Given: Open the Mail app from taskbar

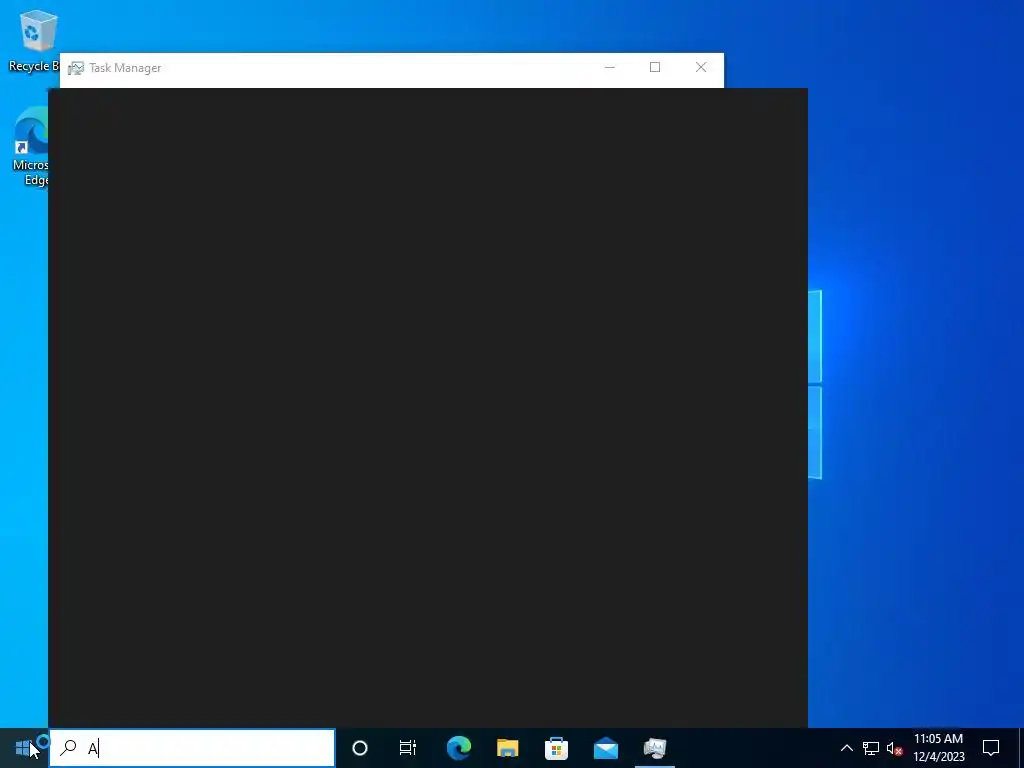Looking at the screenshot, I should tap(605, 748).
